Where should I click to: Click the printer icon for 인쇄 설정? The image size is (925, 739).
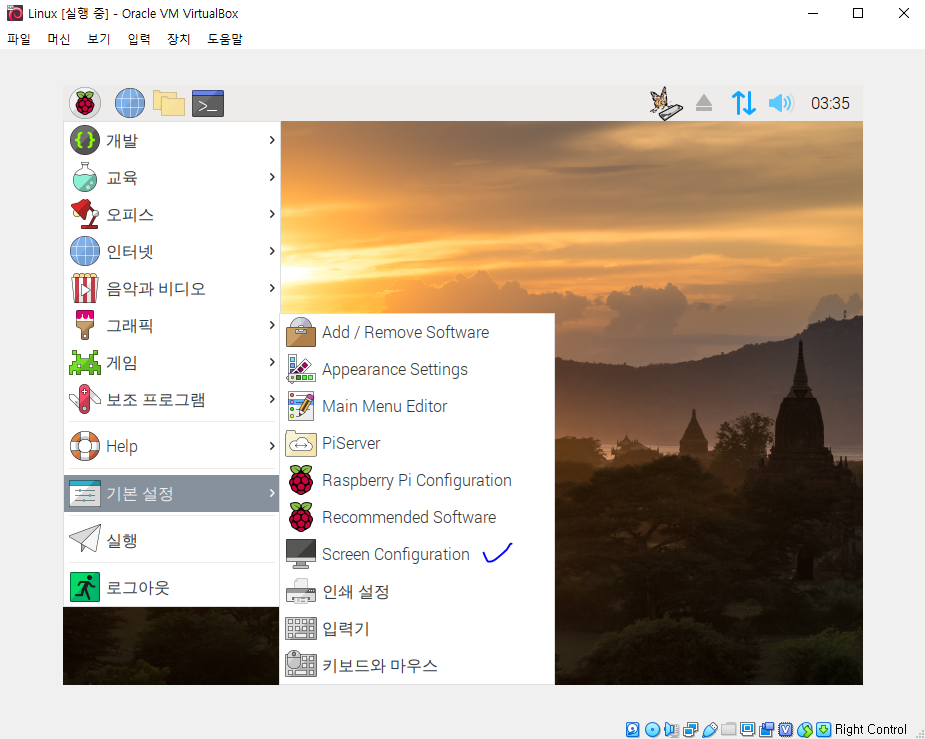[x=301, y=592]
